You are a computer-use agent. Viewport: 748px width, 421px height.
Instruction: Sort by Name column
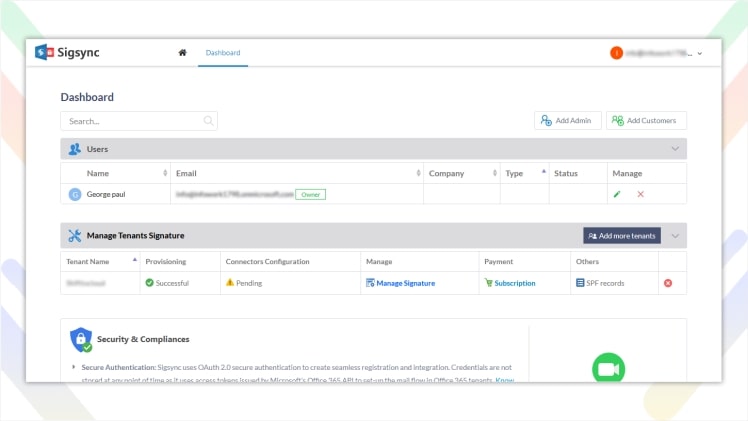[165, 173]
